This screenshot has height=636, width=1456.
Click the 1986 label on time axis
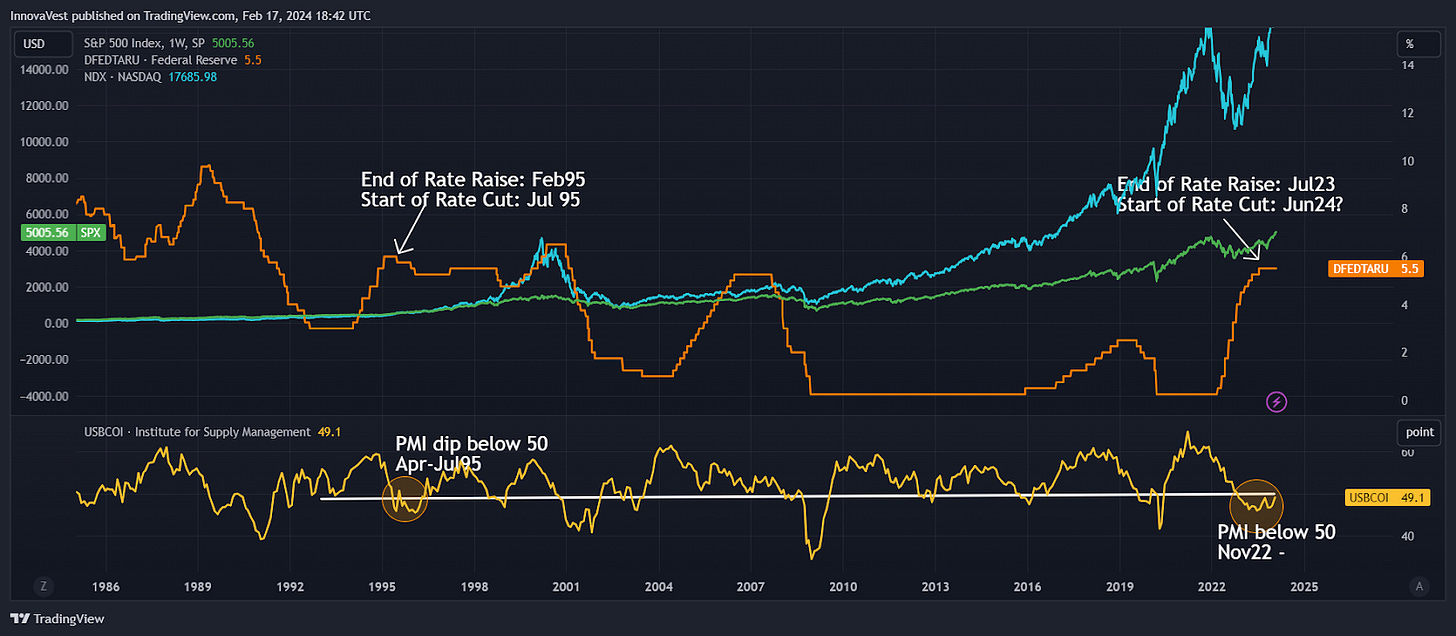click(106, 585)
